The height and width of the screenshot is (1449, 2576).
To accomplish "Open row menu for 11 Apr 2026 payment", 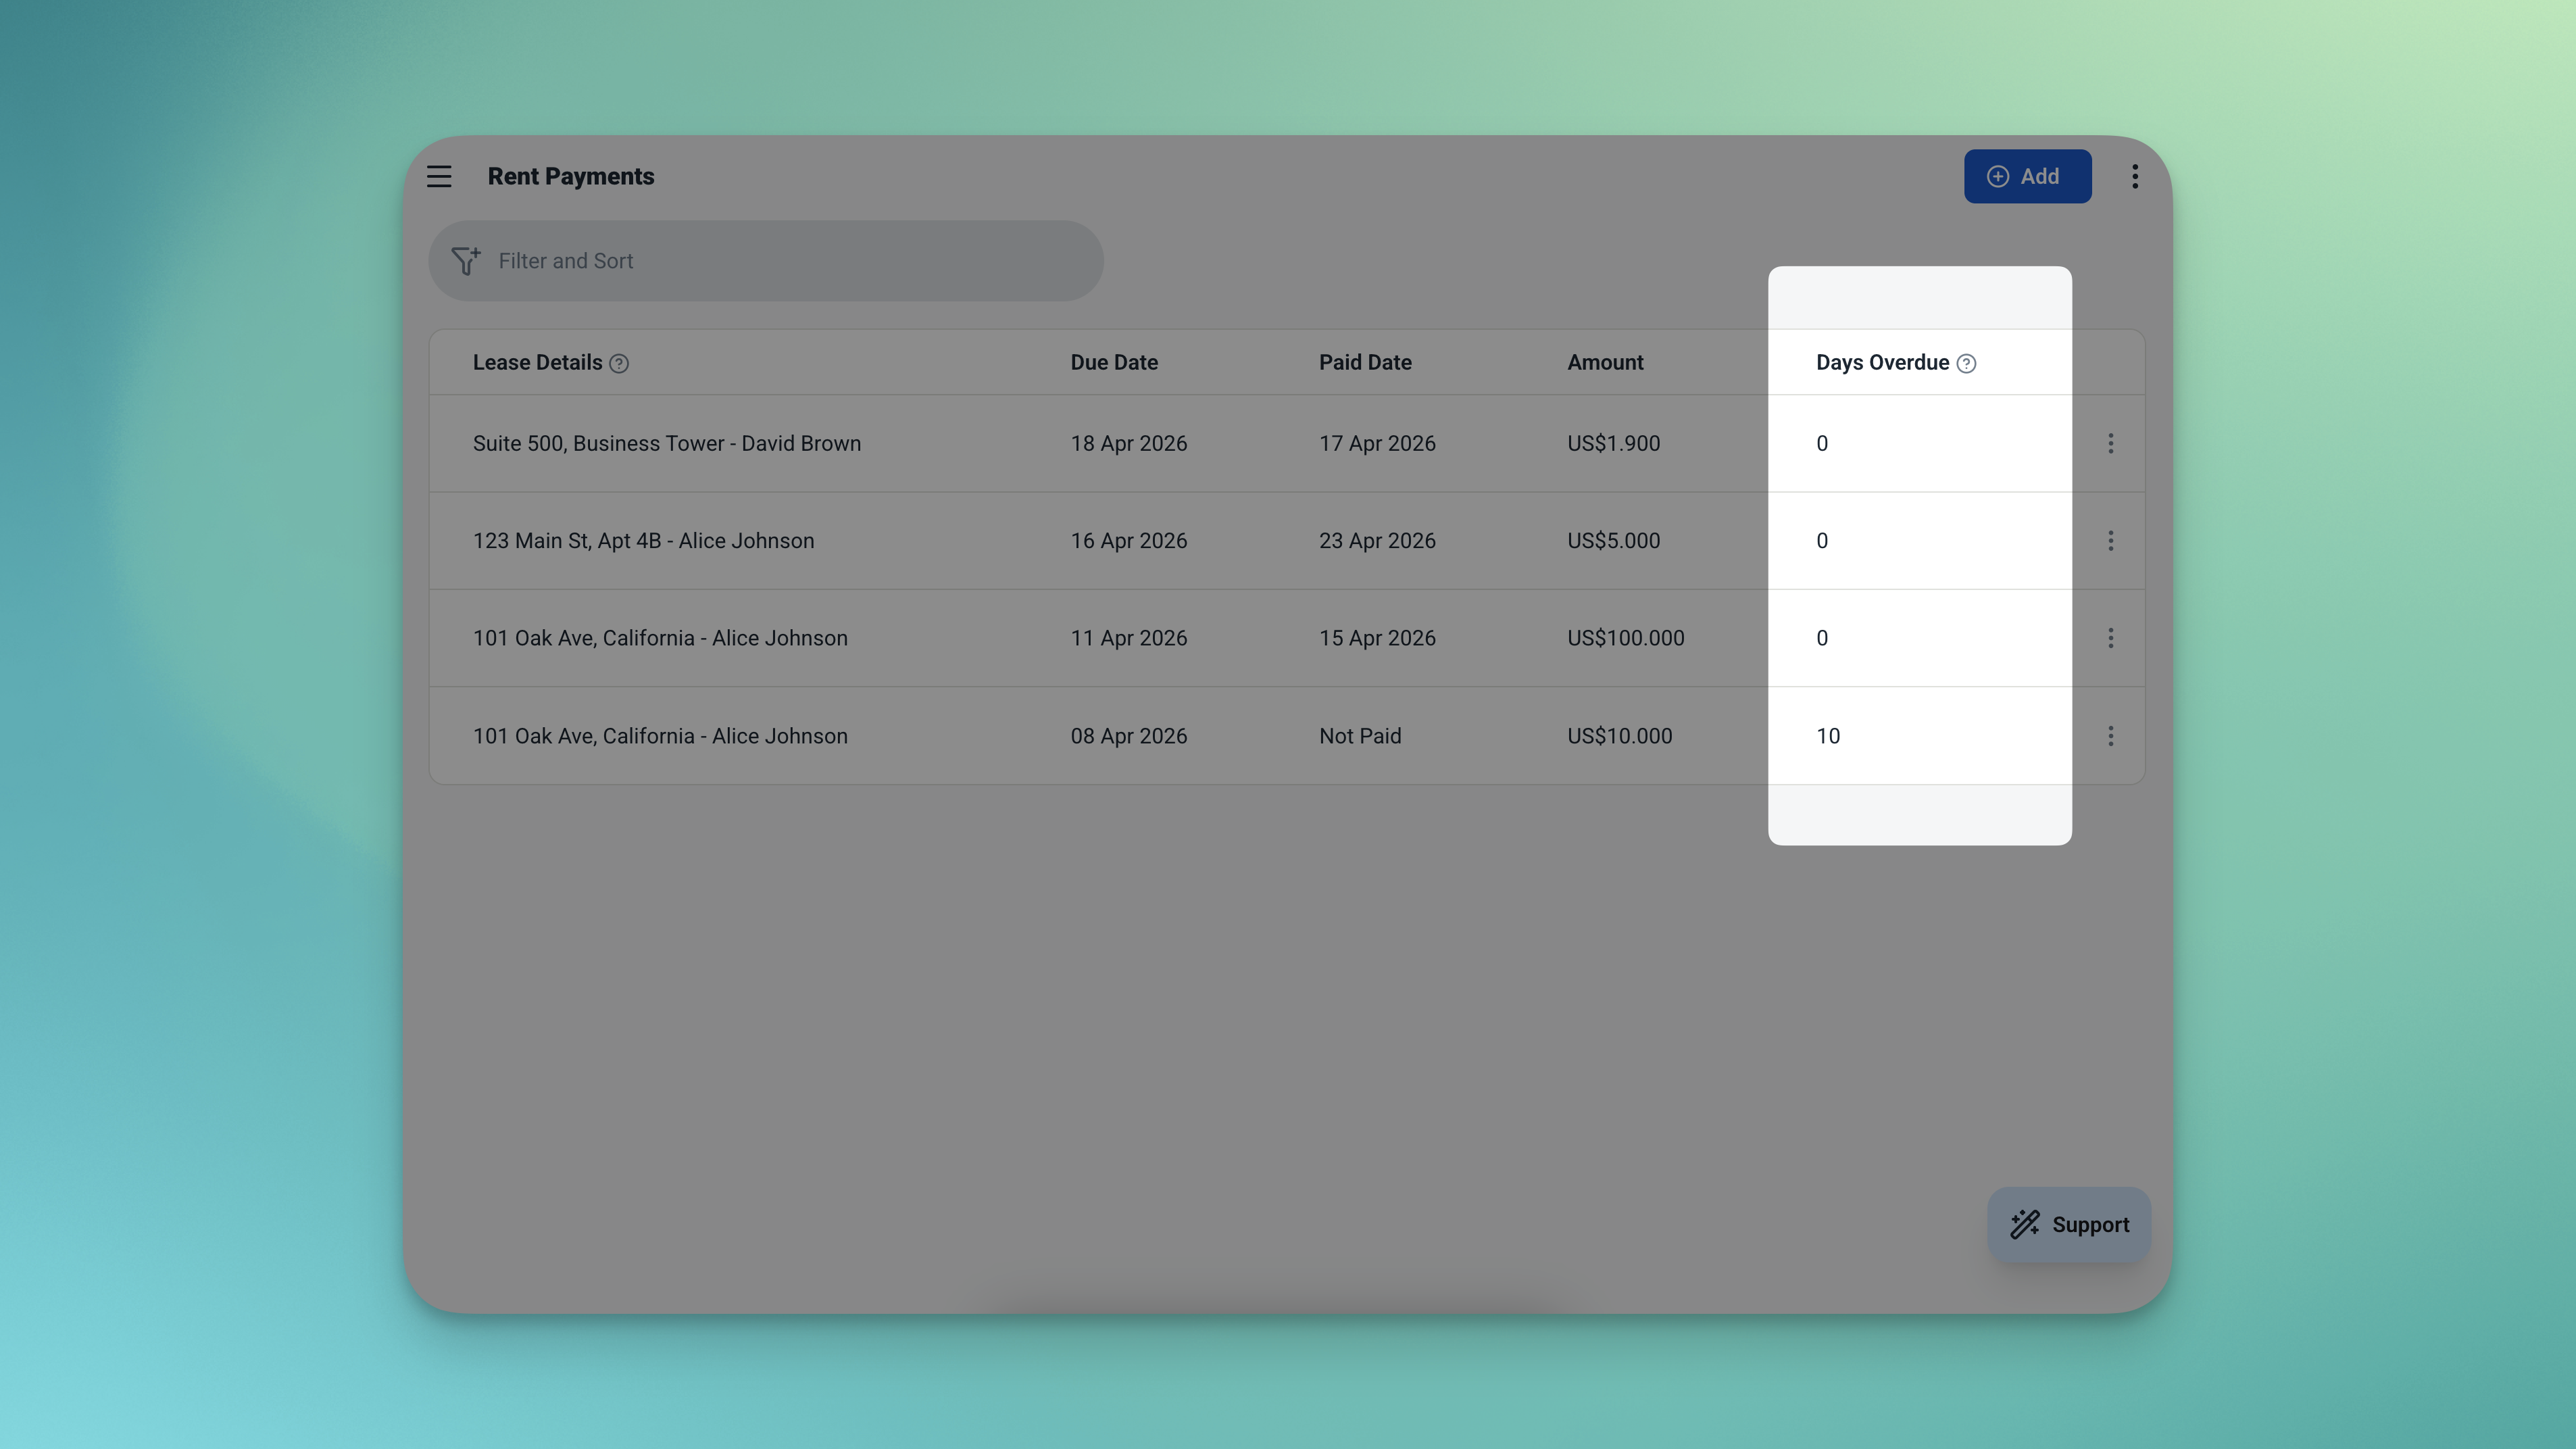I will [2110, 638].
